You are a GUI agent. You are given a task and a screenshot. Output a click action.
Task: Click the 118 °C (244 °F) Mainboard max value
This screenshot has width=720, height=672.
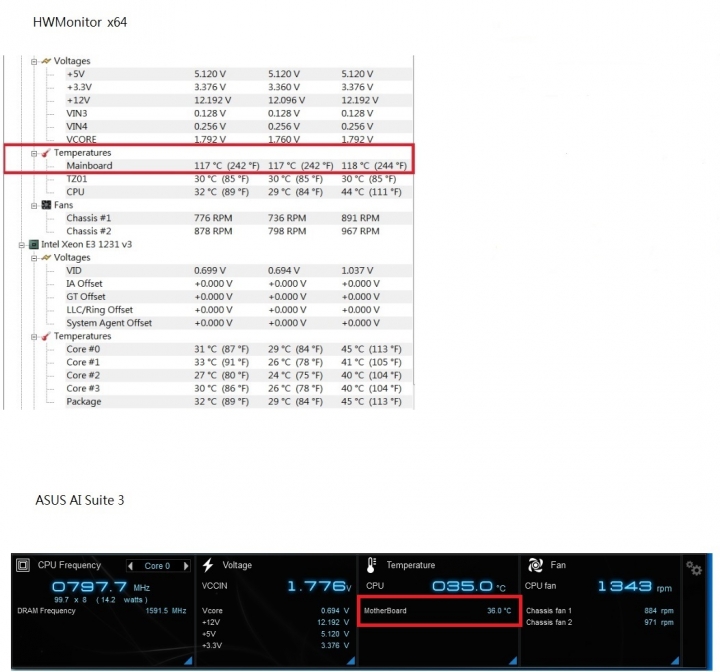tap(374, 166)
